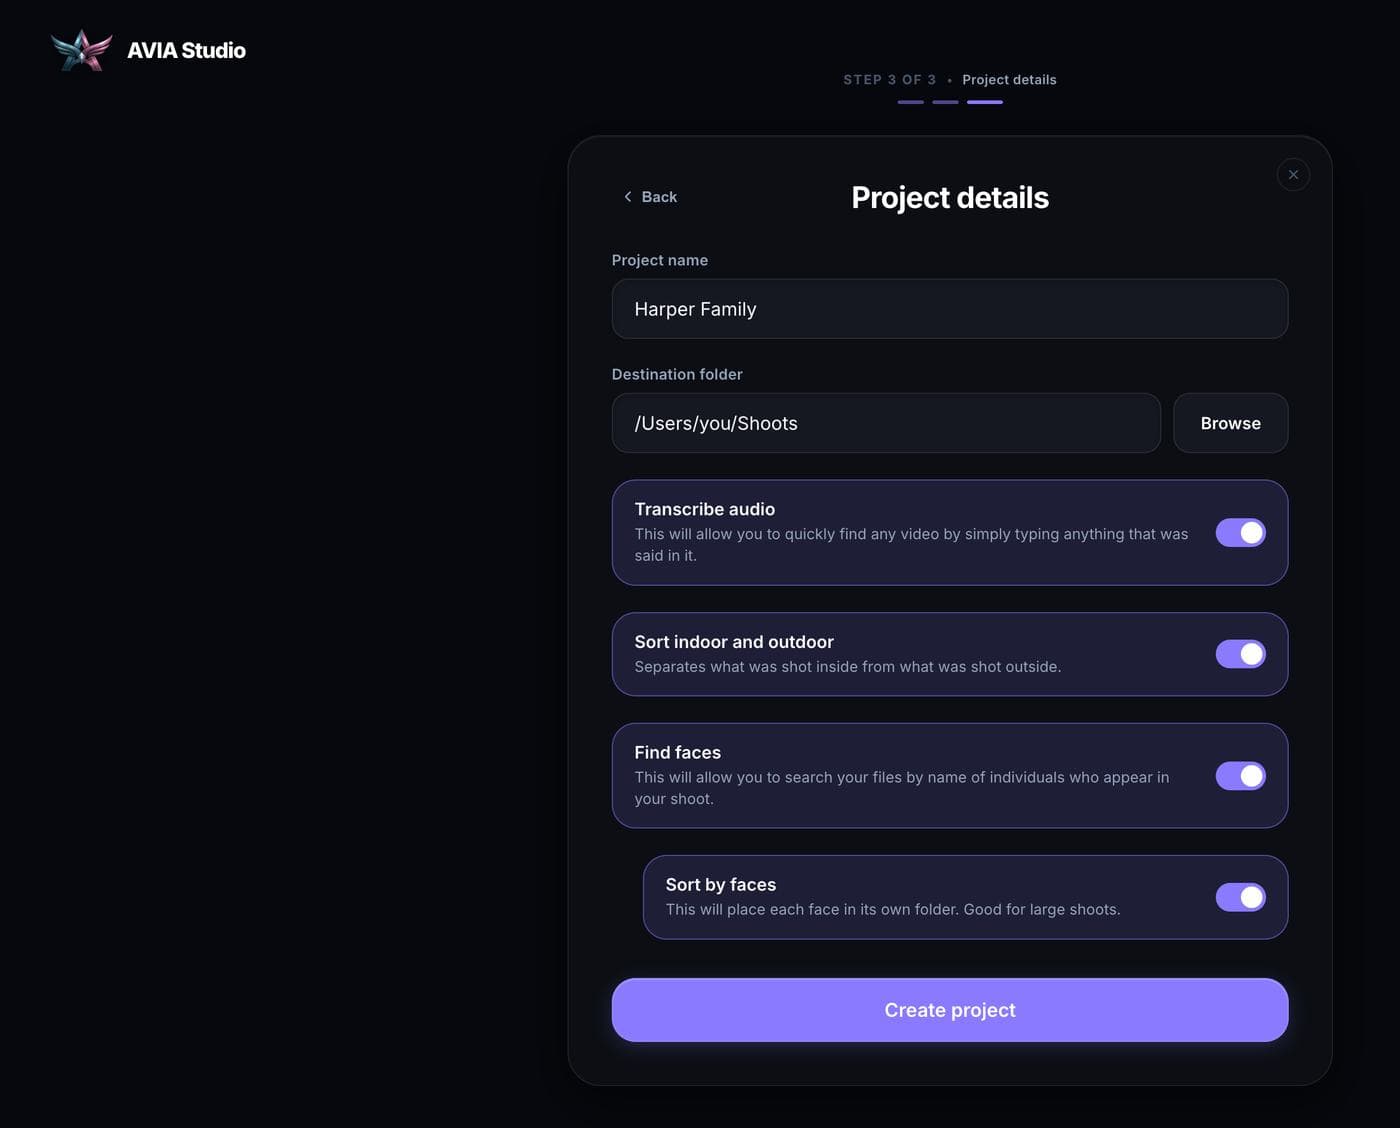Click the Sort by faces description text
The width and height of the screenshot is (1400, 1128).
[893, 909]
